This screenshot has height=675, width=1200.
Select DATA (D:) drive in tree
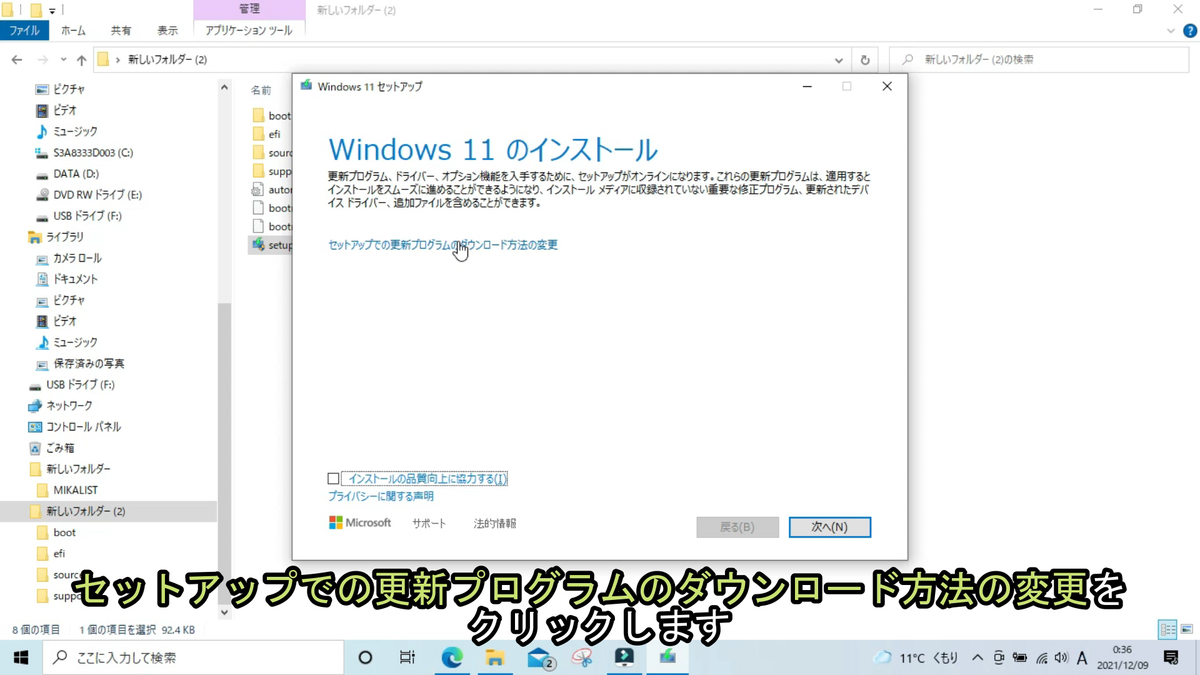coord(67,174)
